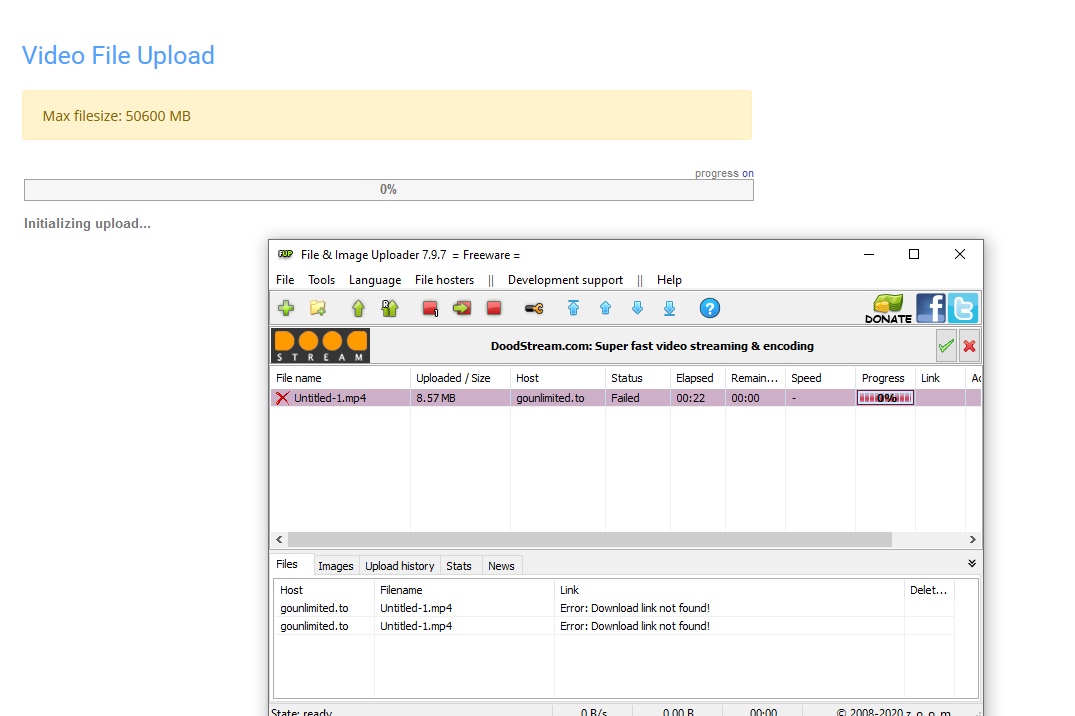Click the horizontal scrollbar in file list

pyautogui.click(x=590, y=539)
